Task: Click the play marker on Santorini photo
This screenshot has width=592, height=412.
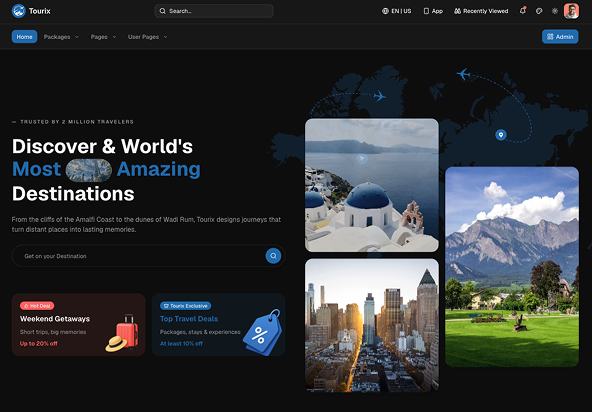Action: (x=362, y=159)
